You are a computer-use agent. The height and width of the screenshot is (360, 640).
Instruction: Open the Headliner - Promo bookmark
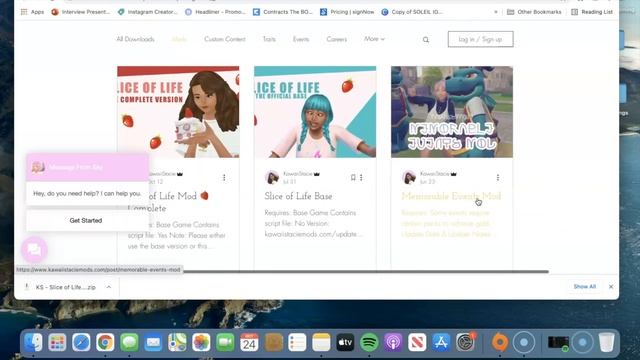point(215,12)
